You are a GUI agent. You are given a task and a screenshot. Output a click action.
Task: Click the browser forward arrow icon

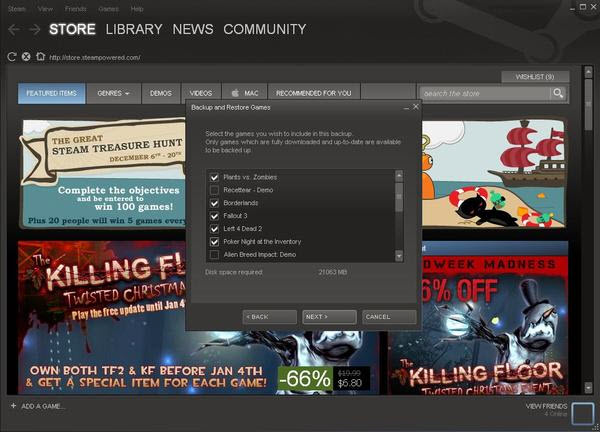pos(33,30)
